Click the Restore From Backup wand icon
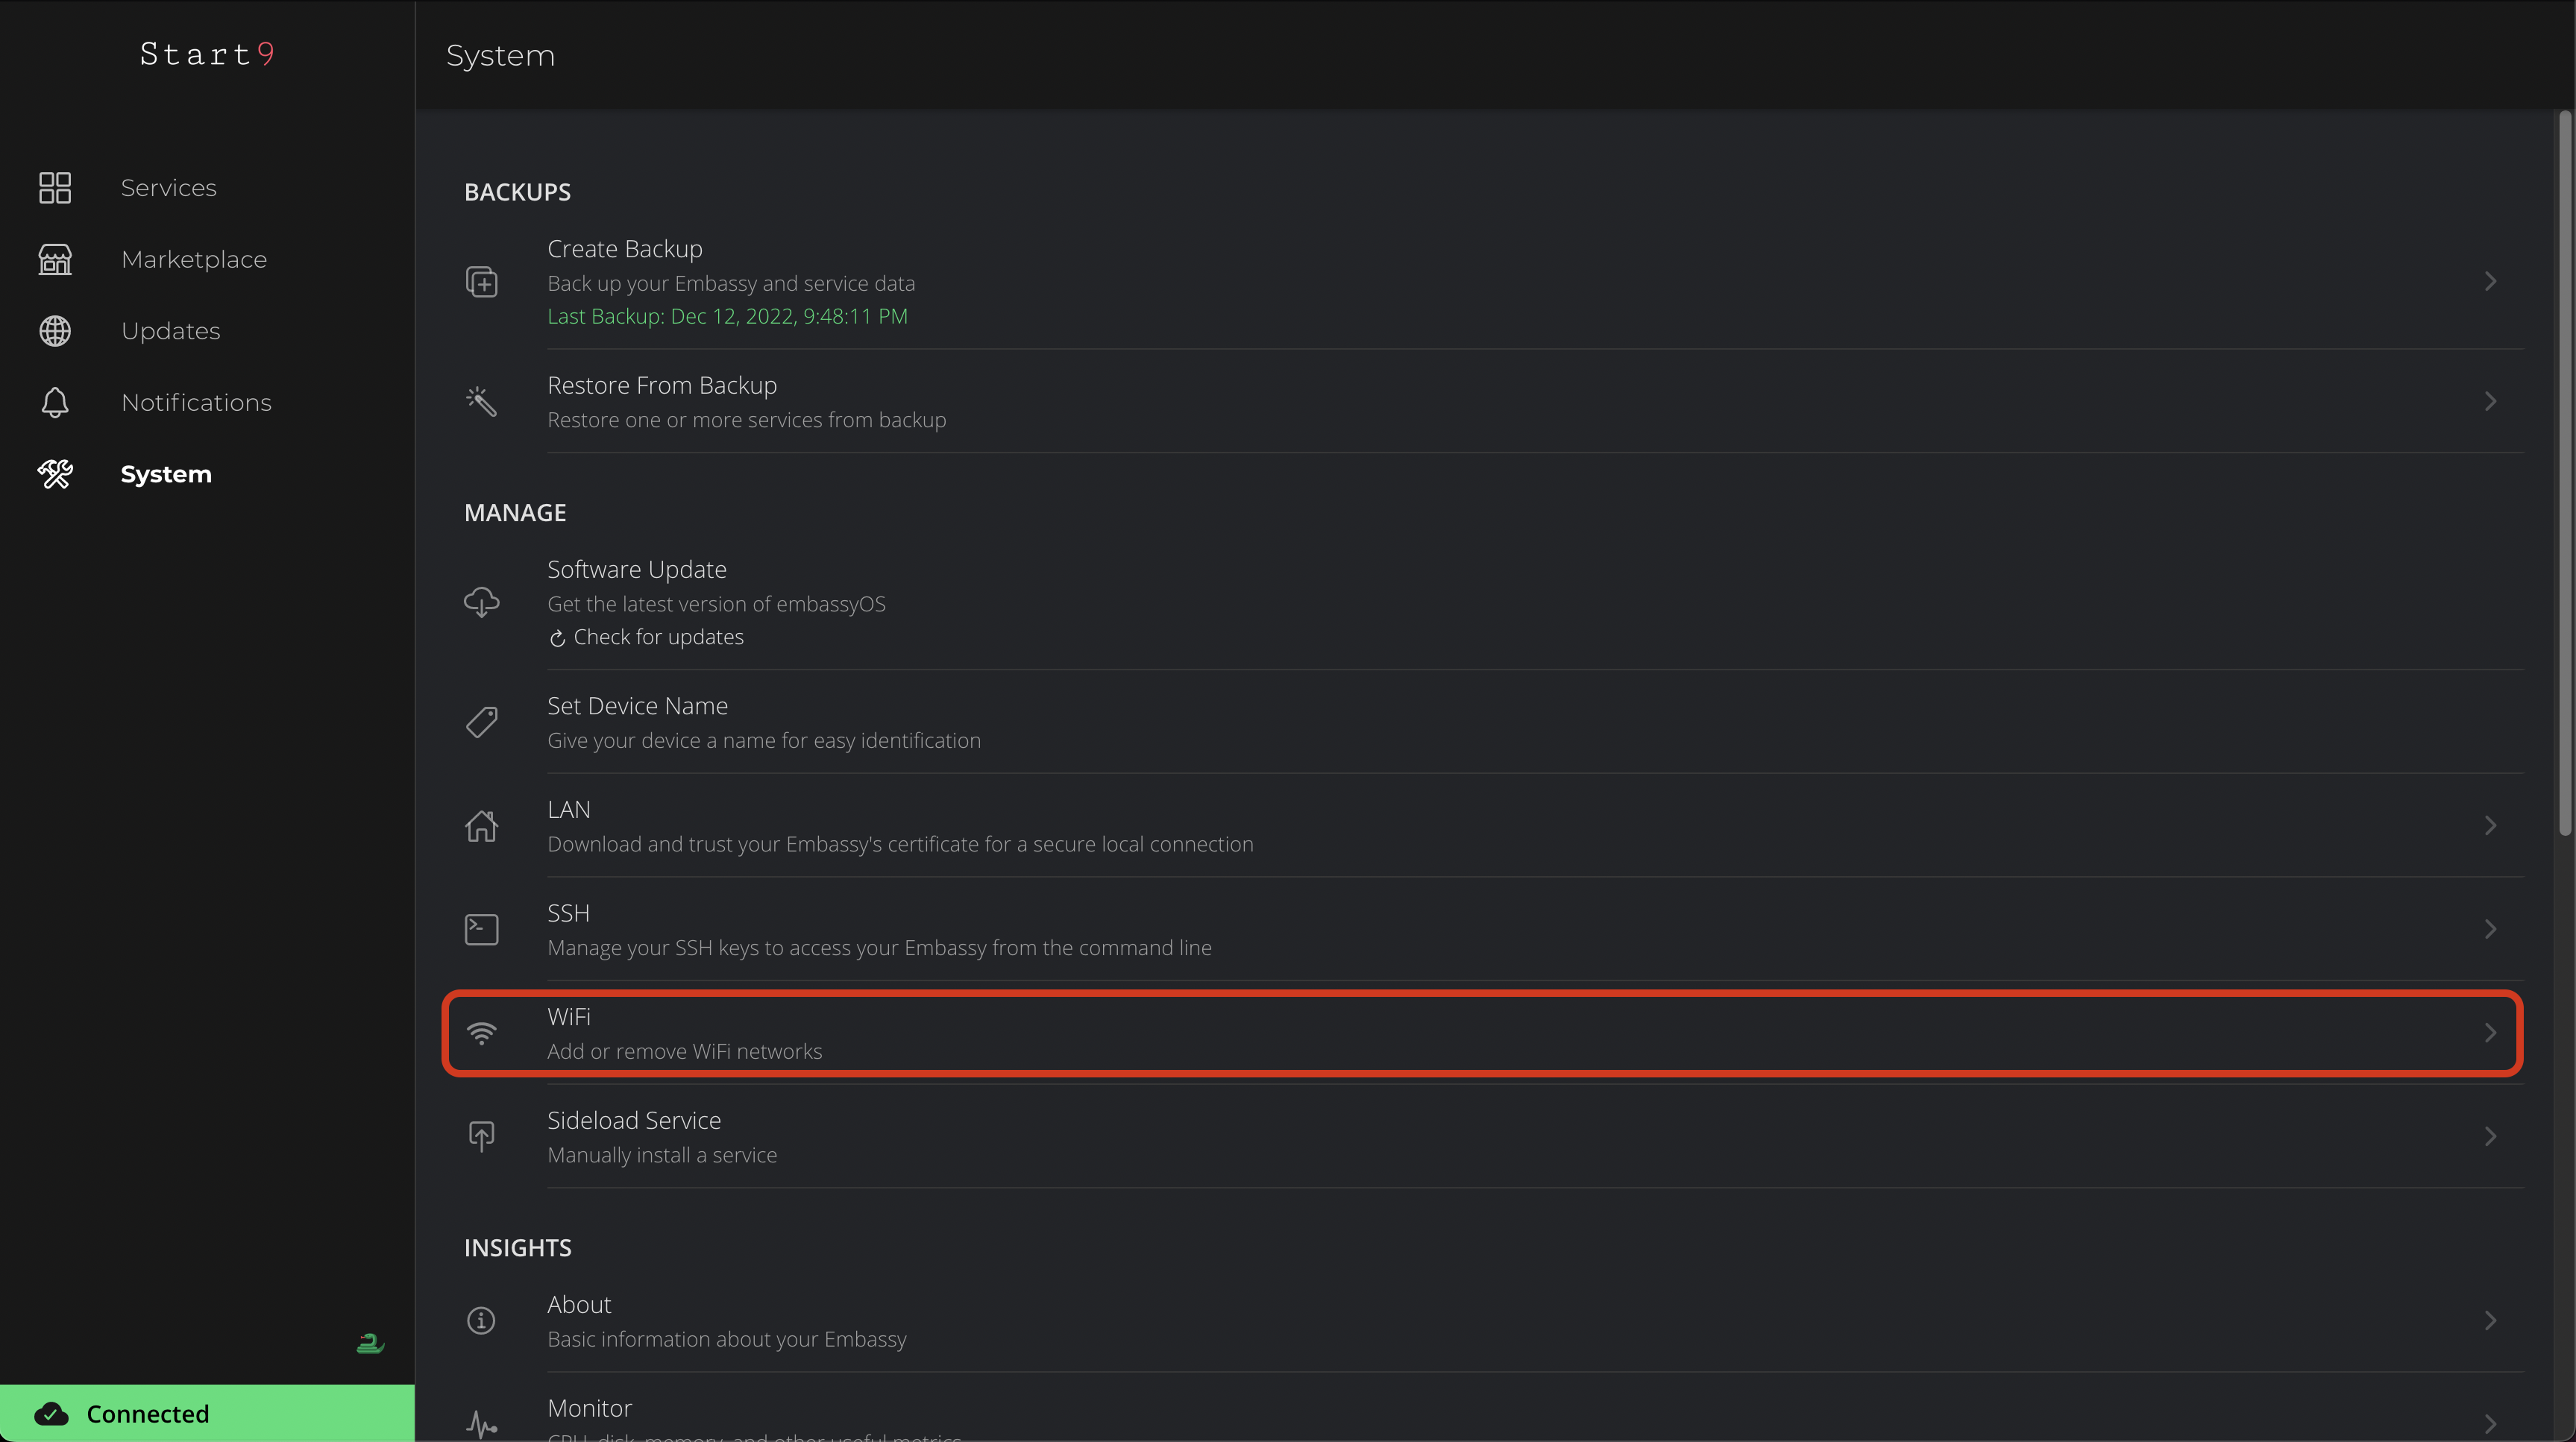 tap(482, 402)
